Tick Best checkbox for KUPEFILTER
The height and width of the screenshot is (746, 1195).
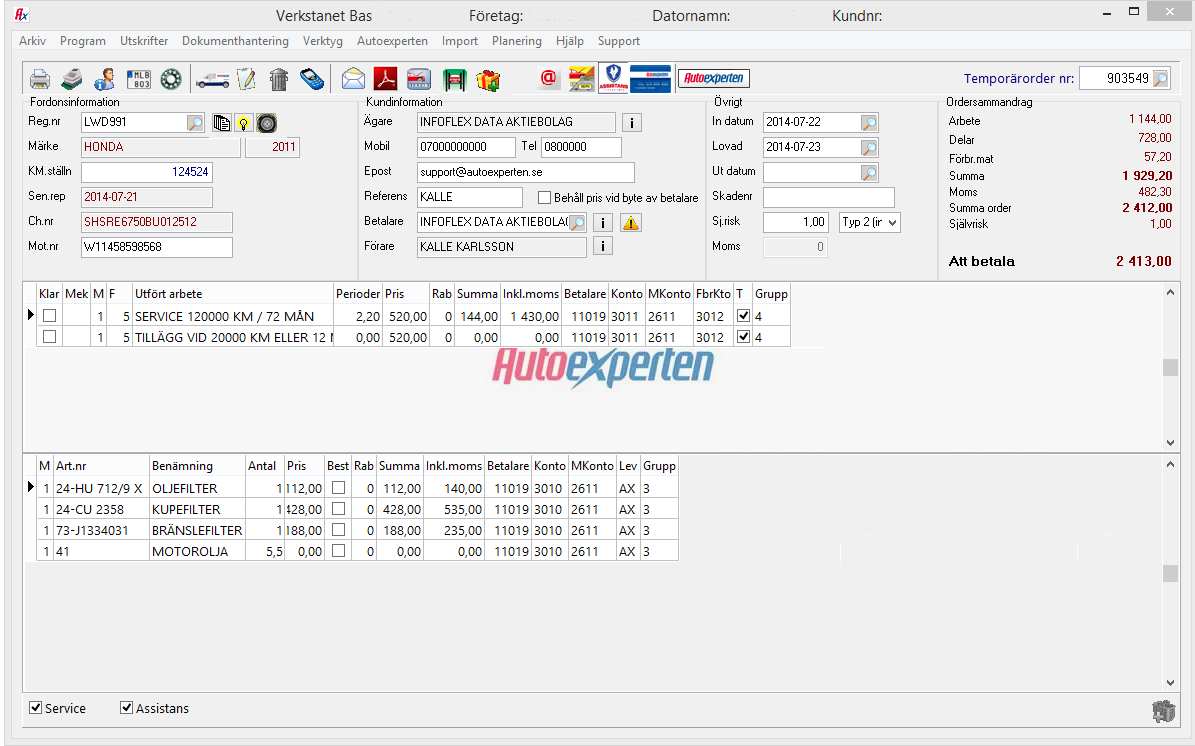(338, 508)
